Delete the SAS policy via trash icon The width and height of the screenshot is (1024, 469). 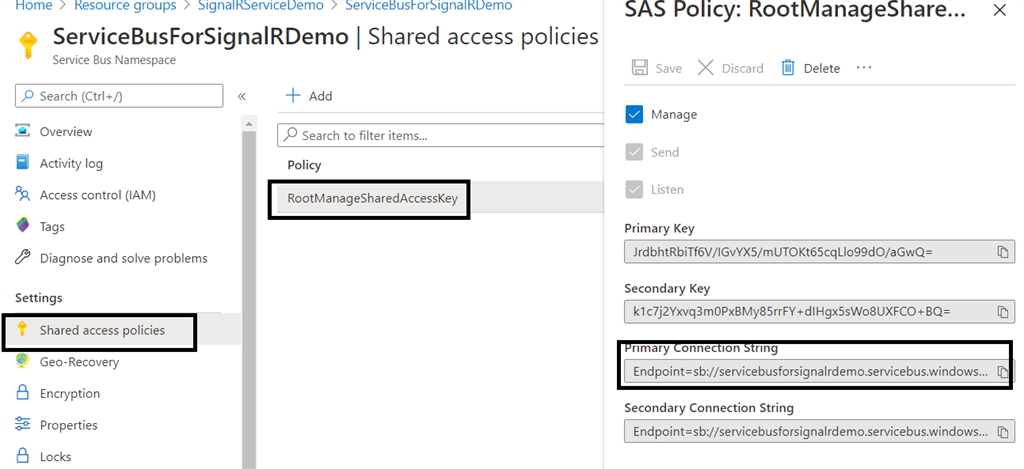coord(788,68)
